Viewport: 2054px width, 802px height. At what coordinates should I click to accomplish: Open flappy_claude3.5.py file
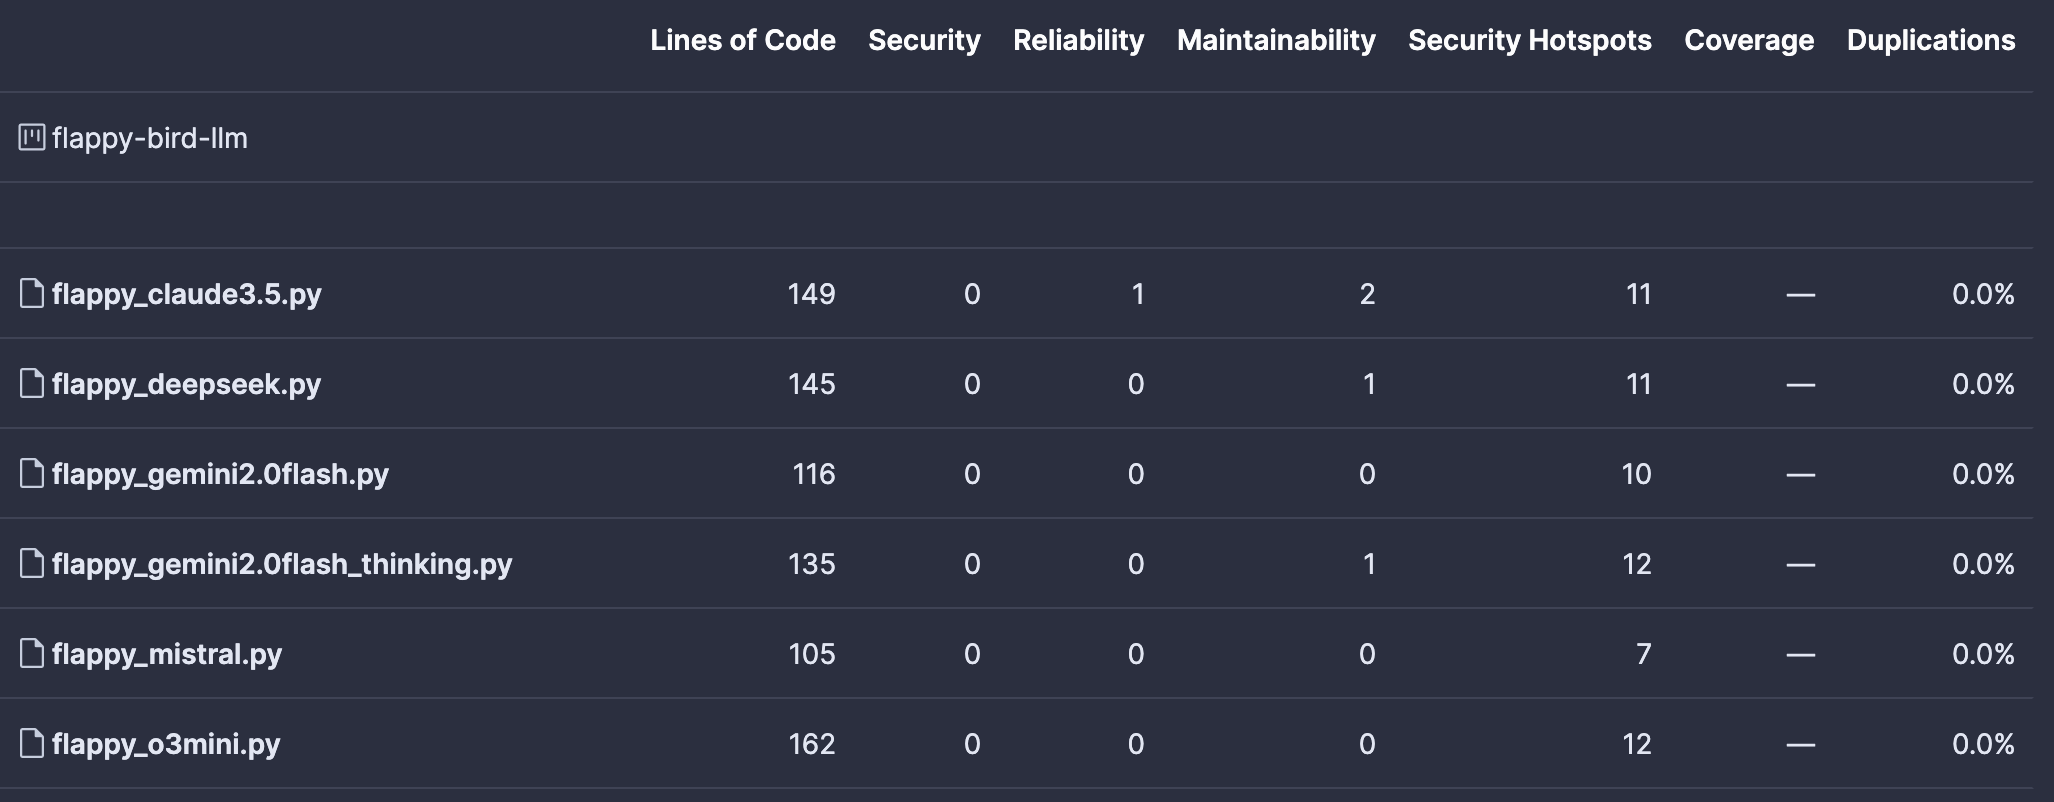point(187,295)
